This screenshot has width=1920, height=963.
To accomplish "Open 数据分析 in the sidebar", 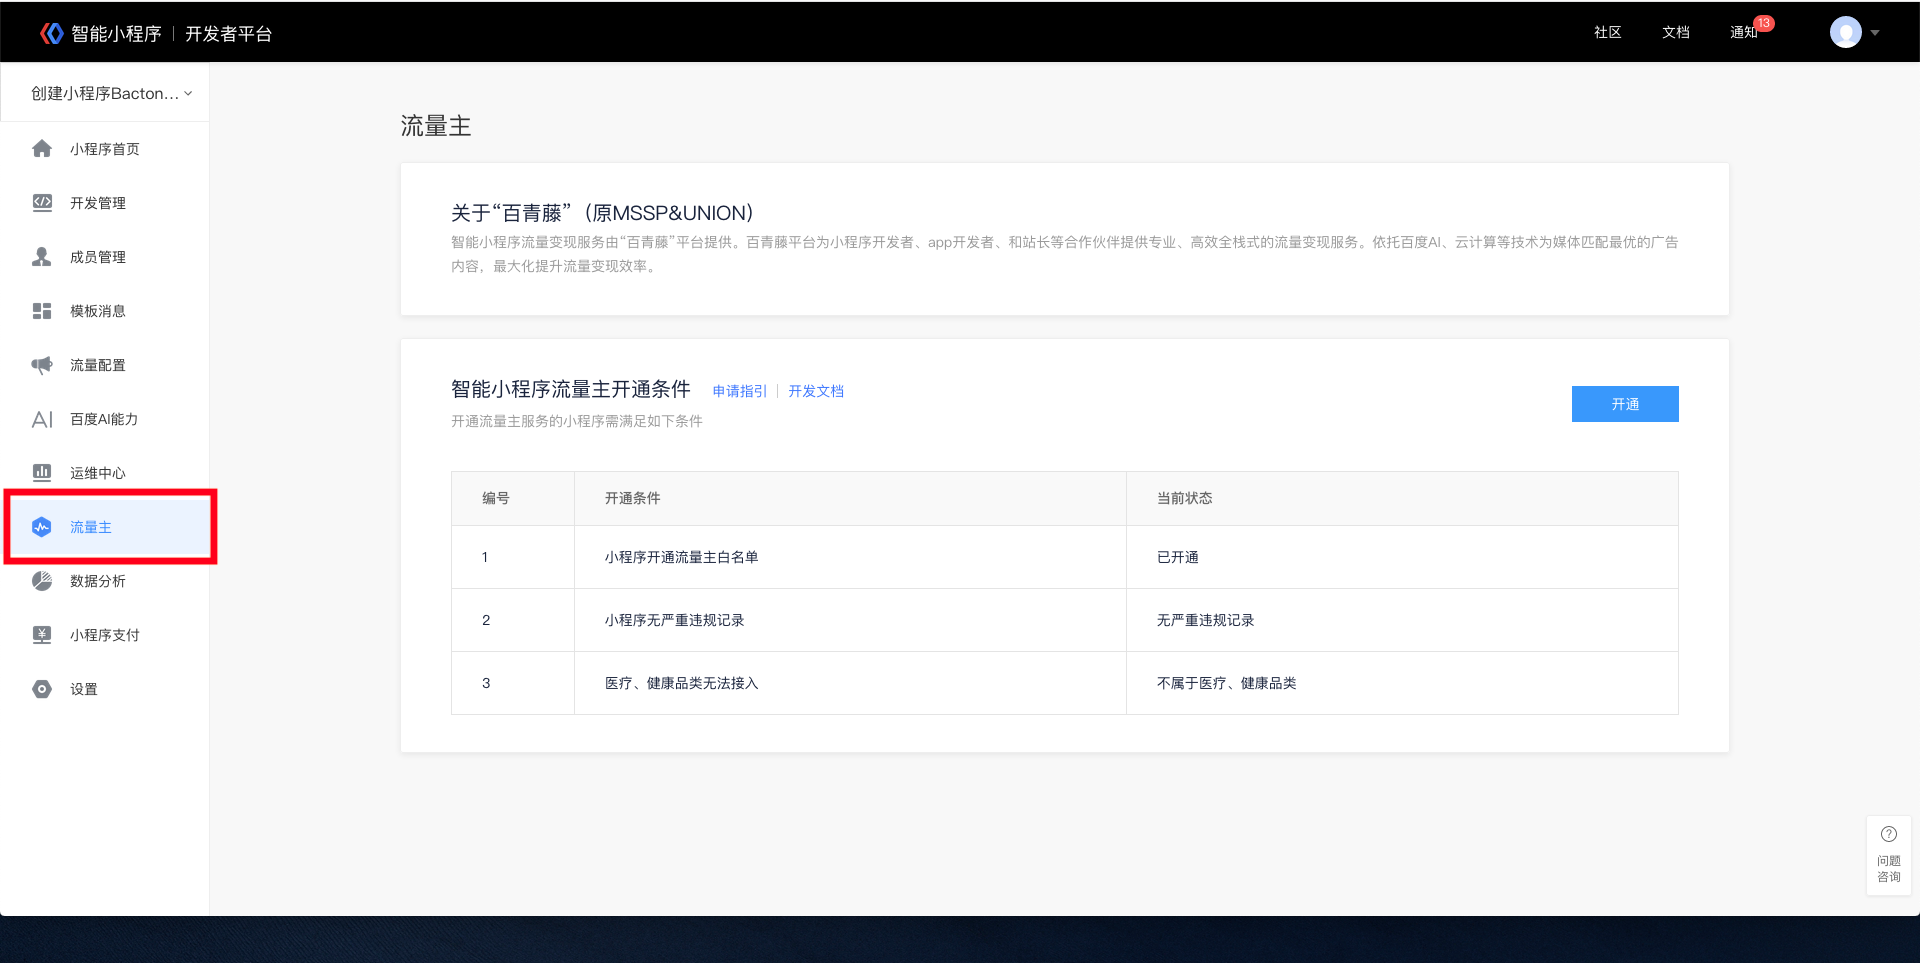I will coord(105,581).
